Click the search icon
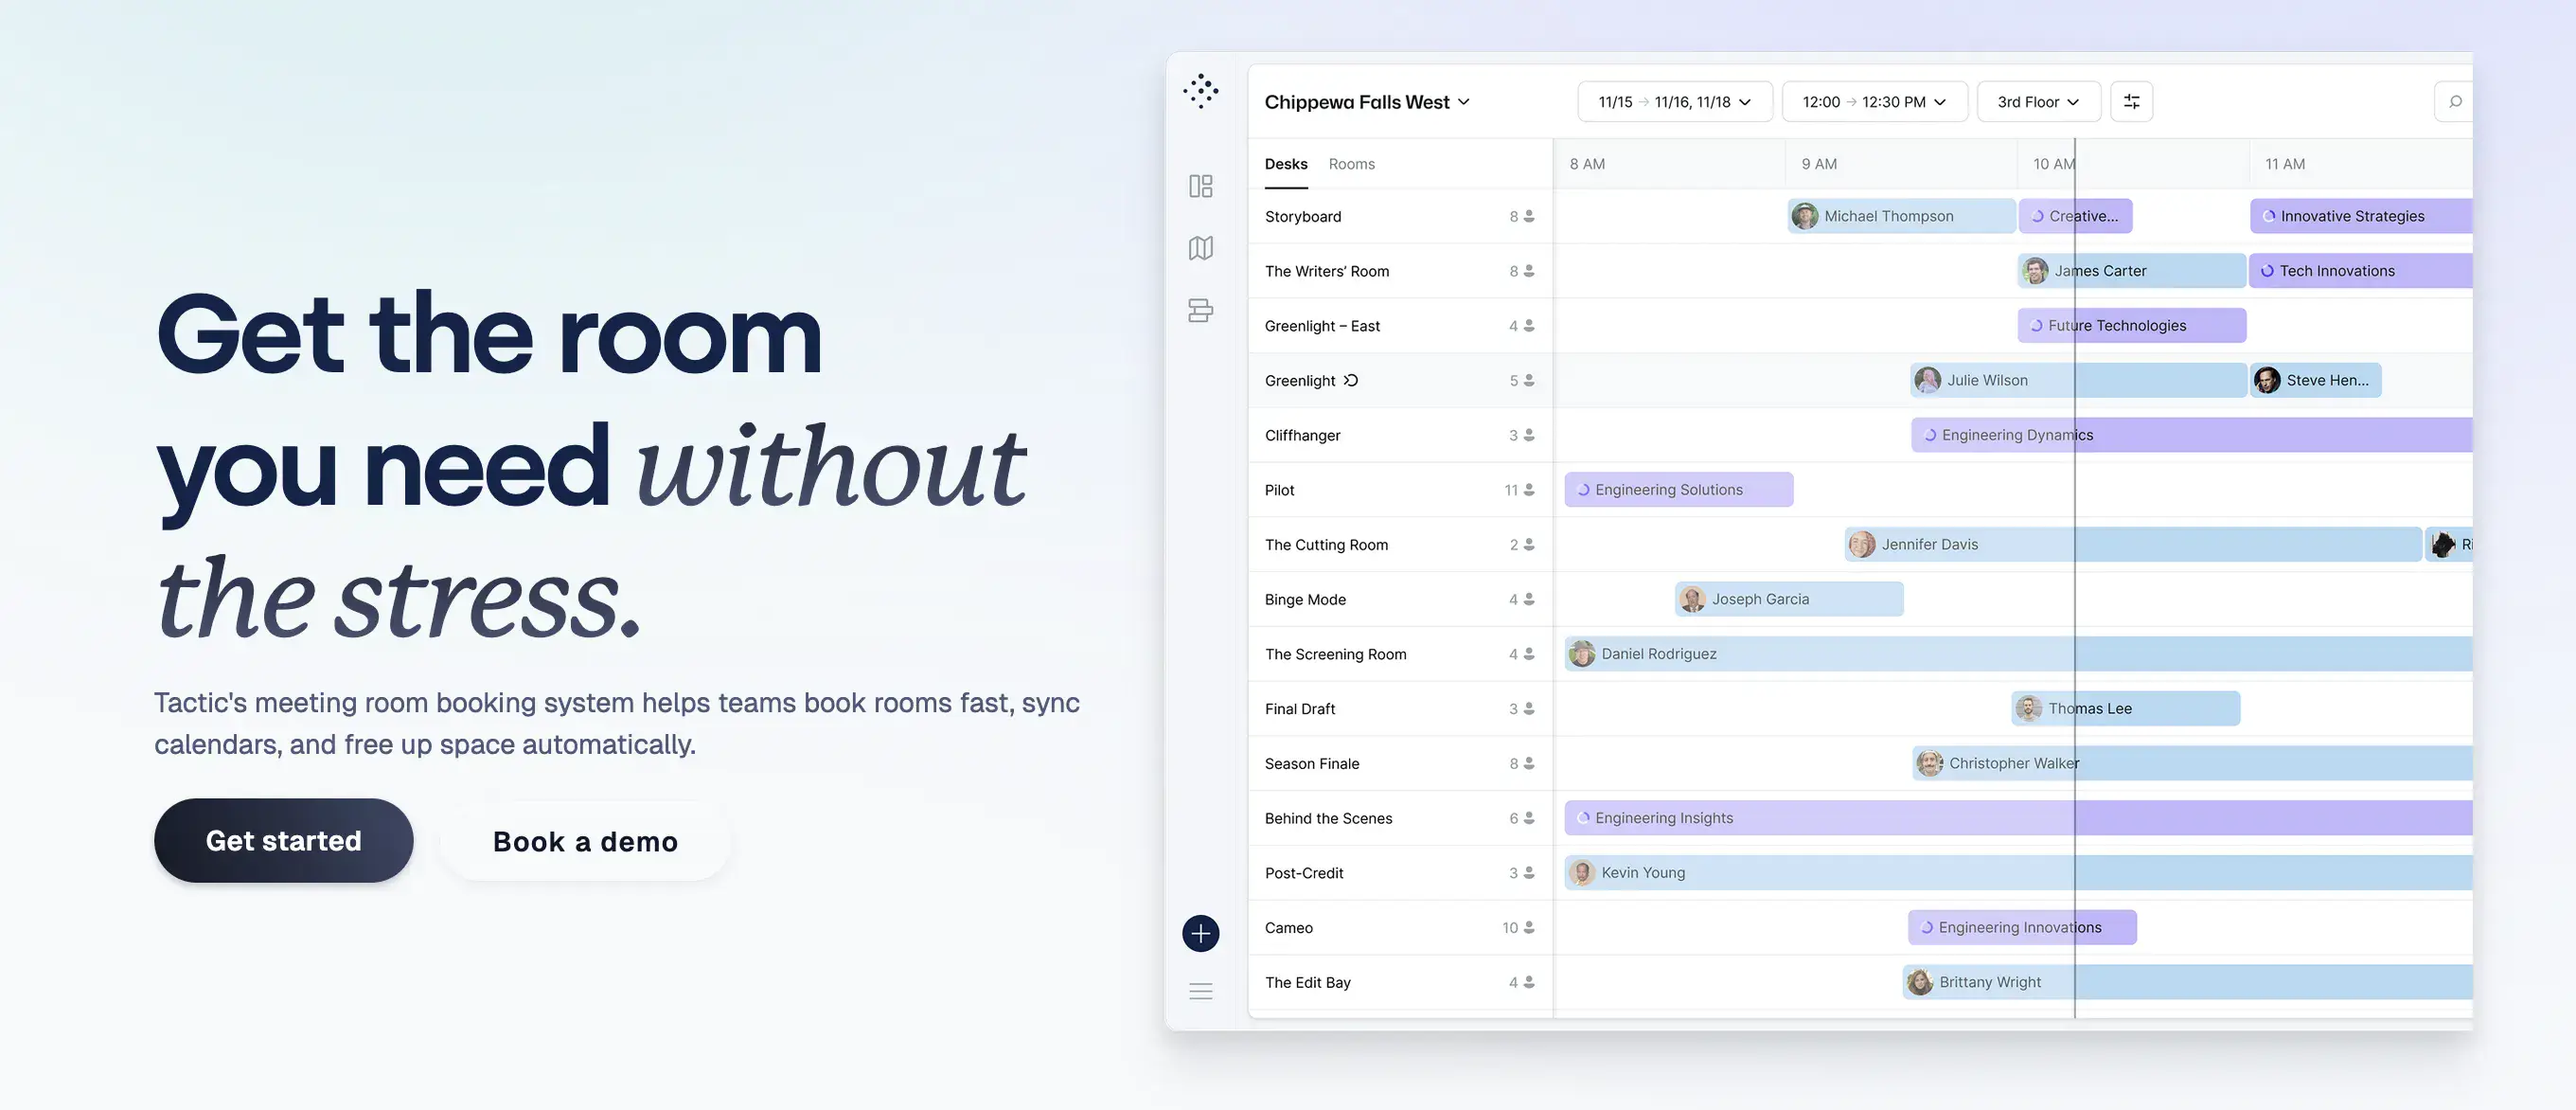 point(2455,101)
